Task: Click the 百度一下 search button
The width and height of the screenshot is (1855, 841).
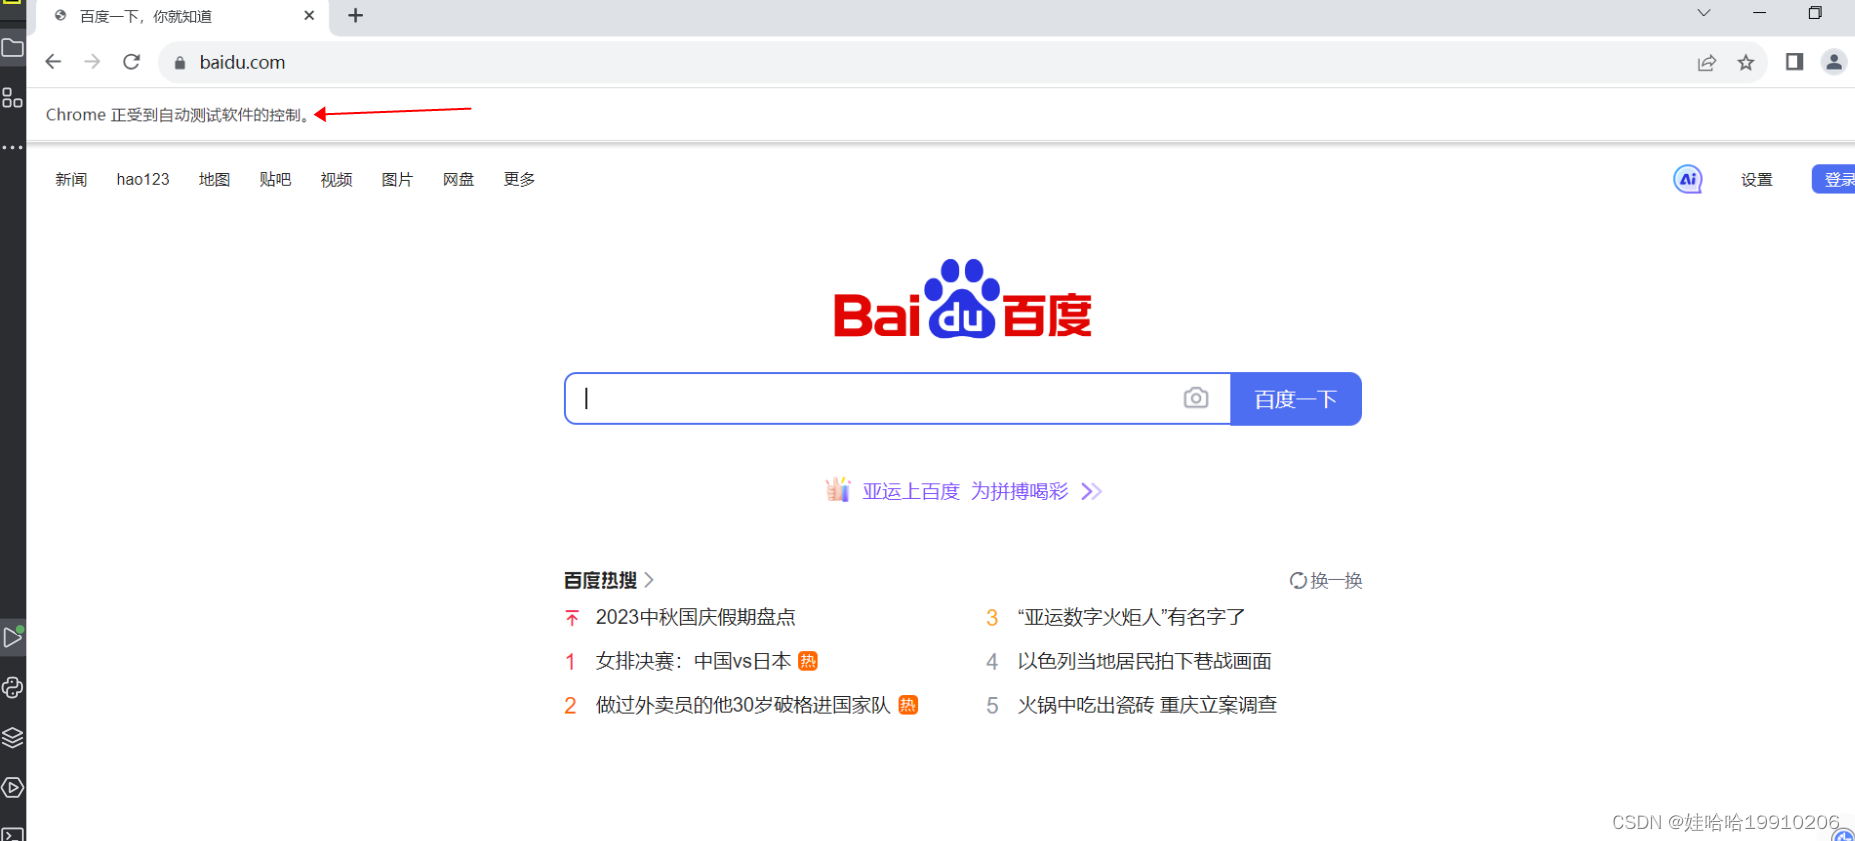Action: coord(1295,399)
